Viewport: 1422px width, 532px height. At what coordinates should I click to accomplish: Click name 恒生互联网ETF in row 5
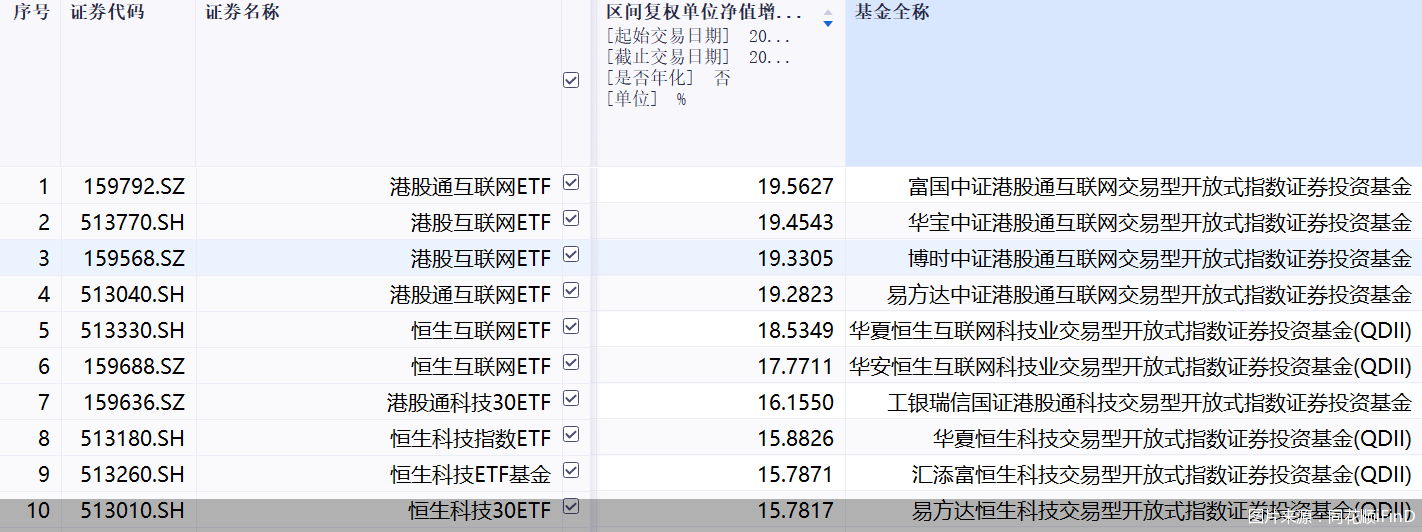[x=481, y=330]
